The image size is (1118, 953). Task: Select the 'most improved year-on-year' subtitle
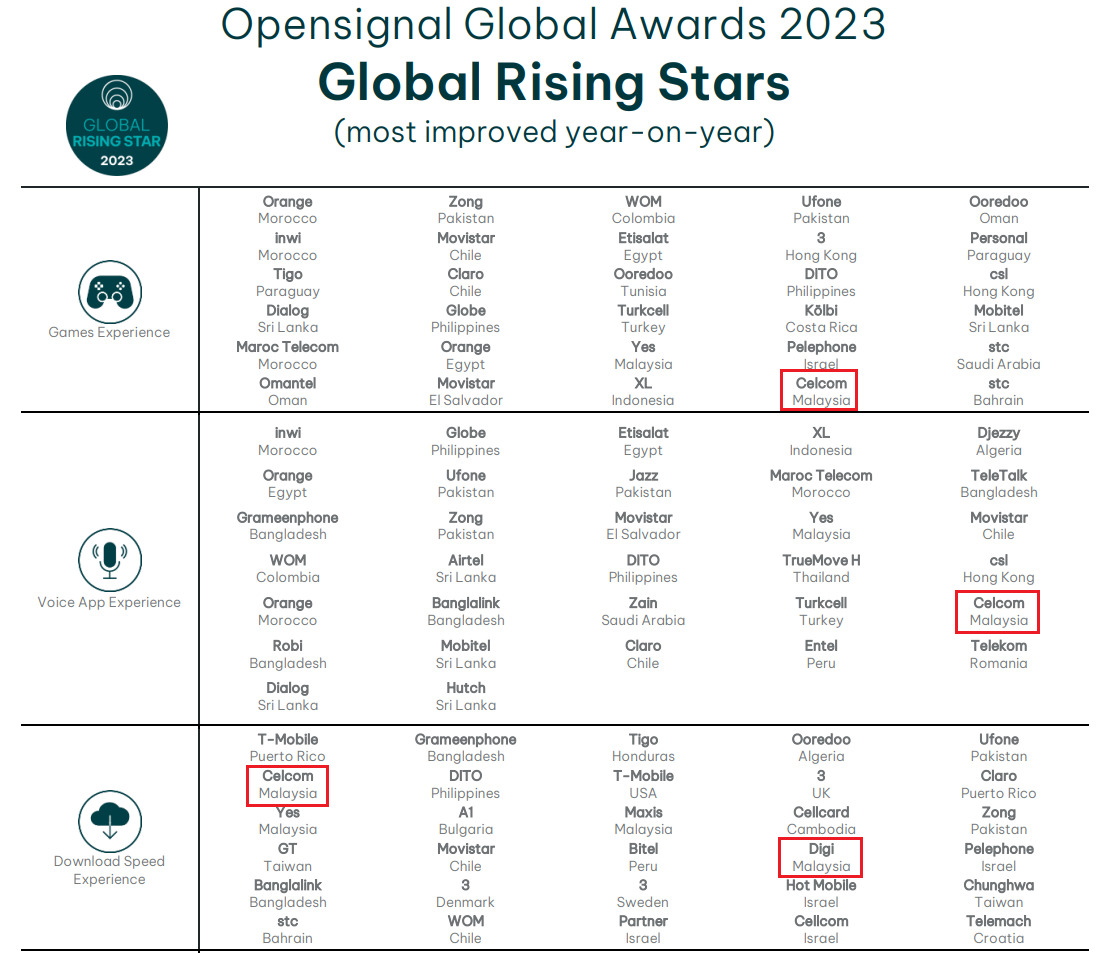pyautogui.click(x=553, y=131)
